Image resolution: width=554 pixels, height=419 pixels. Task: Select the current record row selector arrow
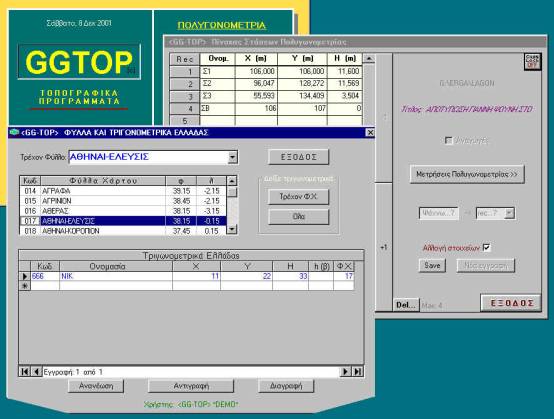(x=25, y=276)
